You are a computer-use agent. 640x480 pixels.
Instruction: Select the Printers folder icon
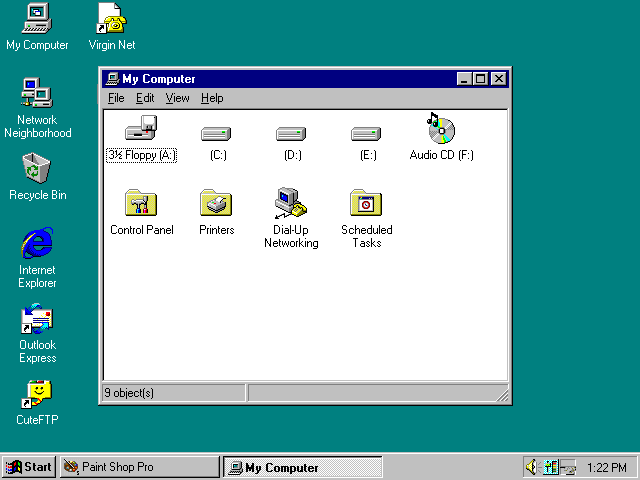[216, 202]
